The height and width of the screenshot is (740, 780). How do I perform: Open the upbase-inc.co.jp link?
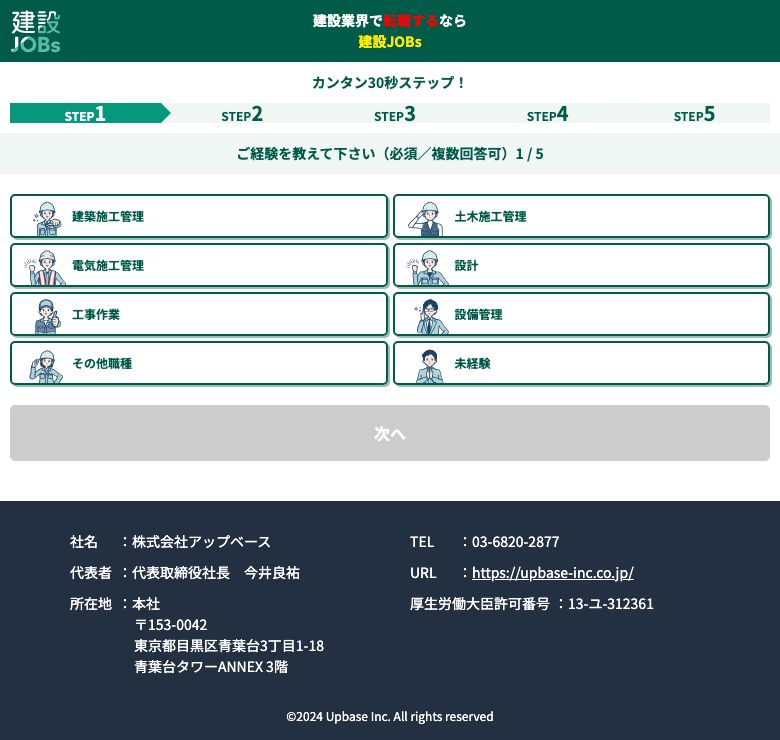(x=553, y=573)
